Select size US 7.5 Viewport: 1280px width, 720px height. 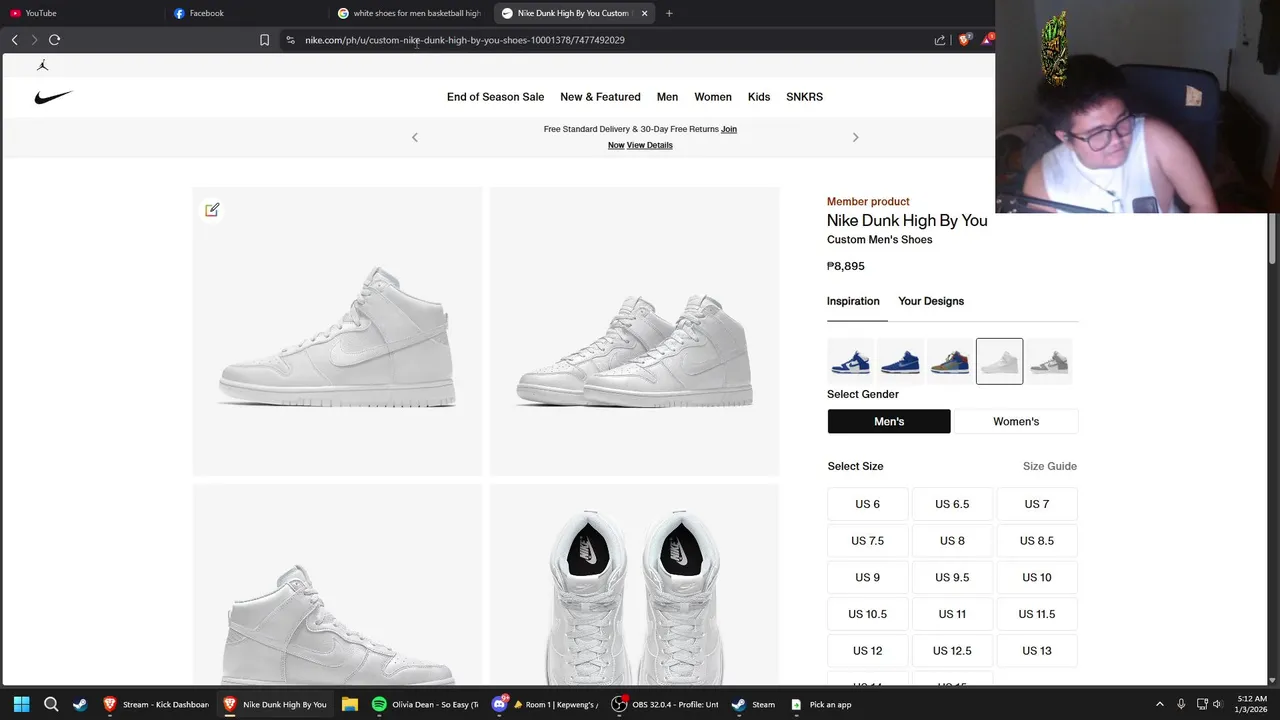click(868, 541)
